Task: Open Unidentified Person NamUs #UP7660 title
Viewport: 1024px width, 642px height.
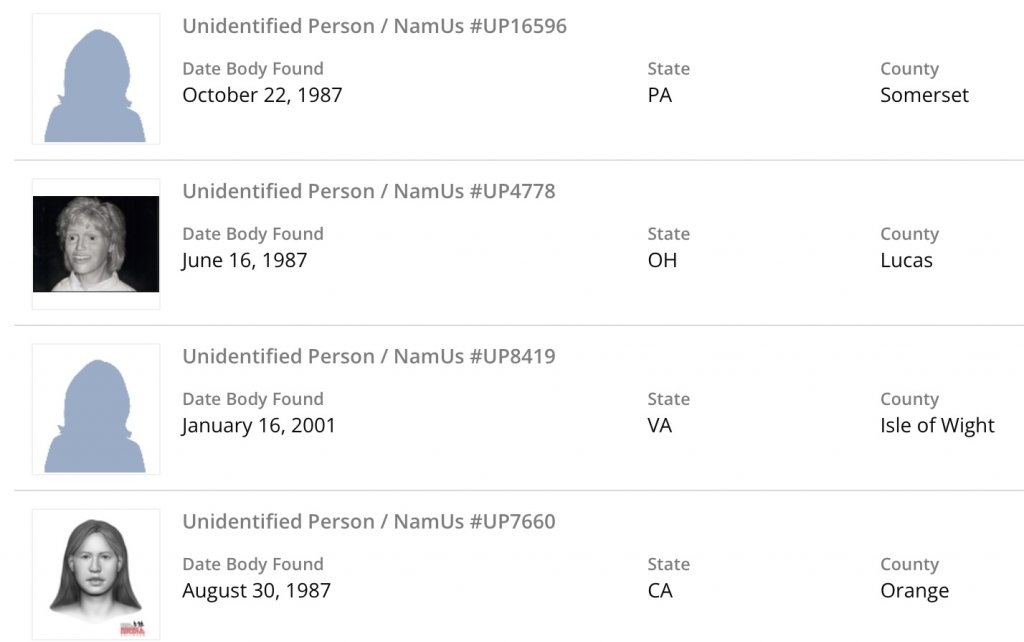Action: click(368, 521)
